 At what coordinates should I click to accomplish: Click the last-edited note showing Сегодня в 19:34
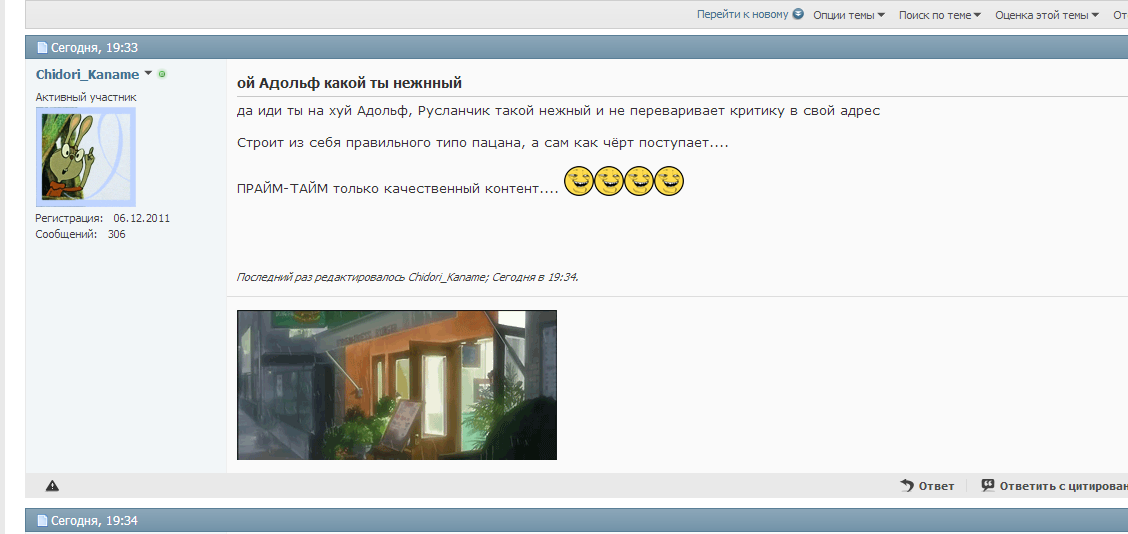click(408, 277)
